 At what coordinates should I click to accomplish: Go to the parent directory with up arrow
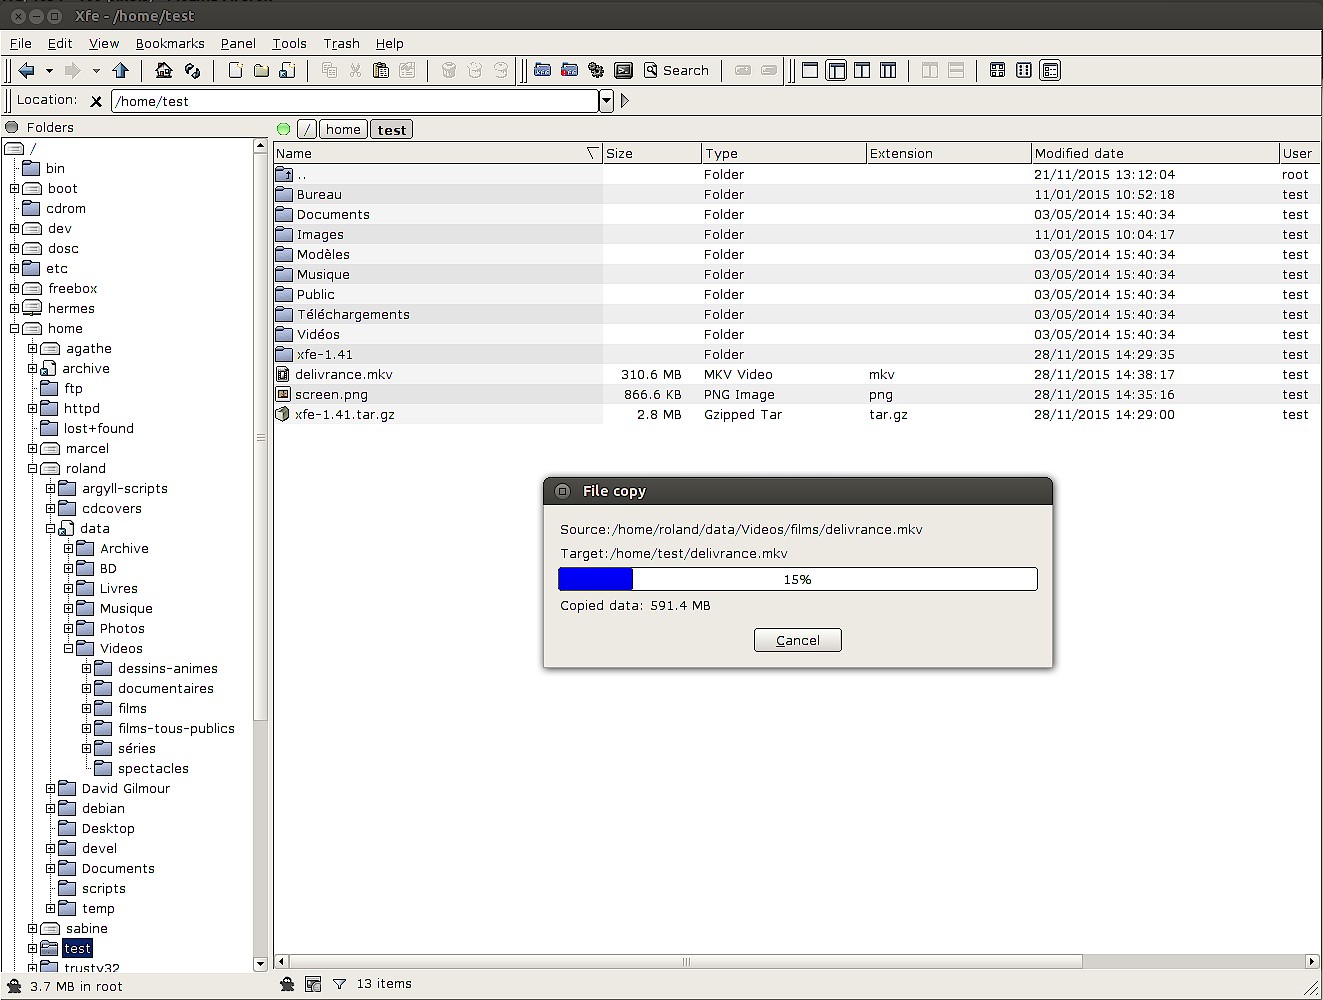[121, 70]
